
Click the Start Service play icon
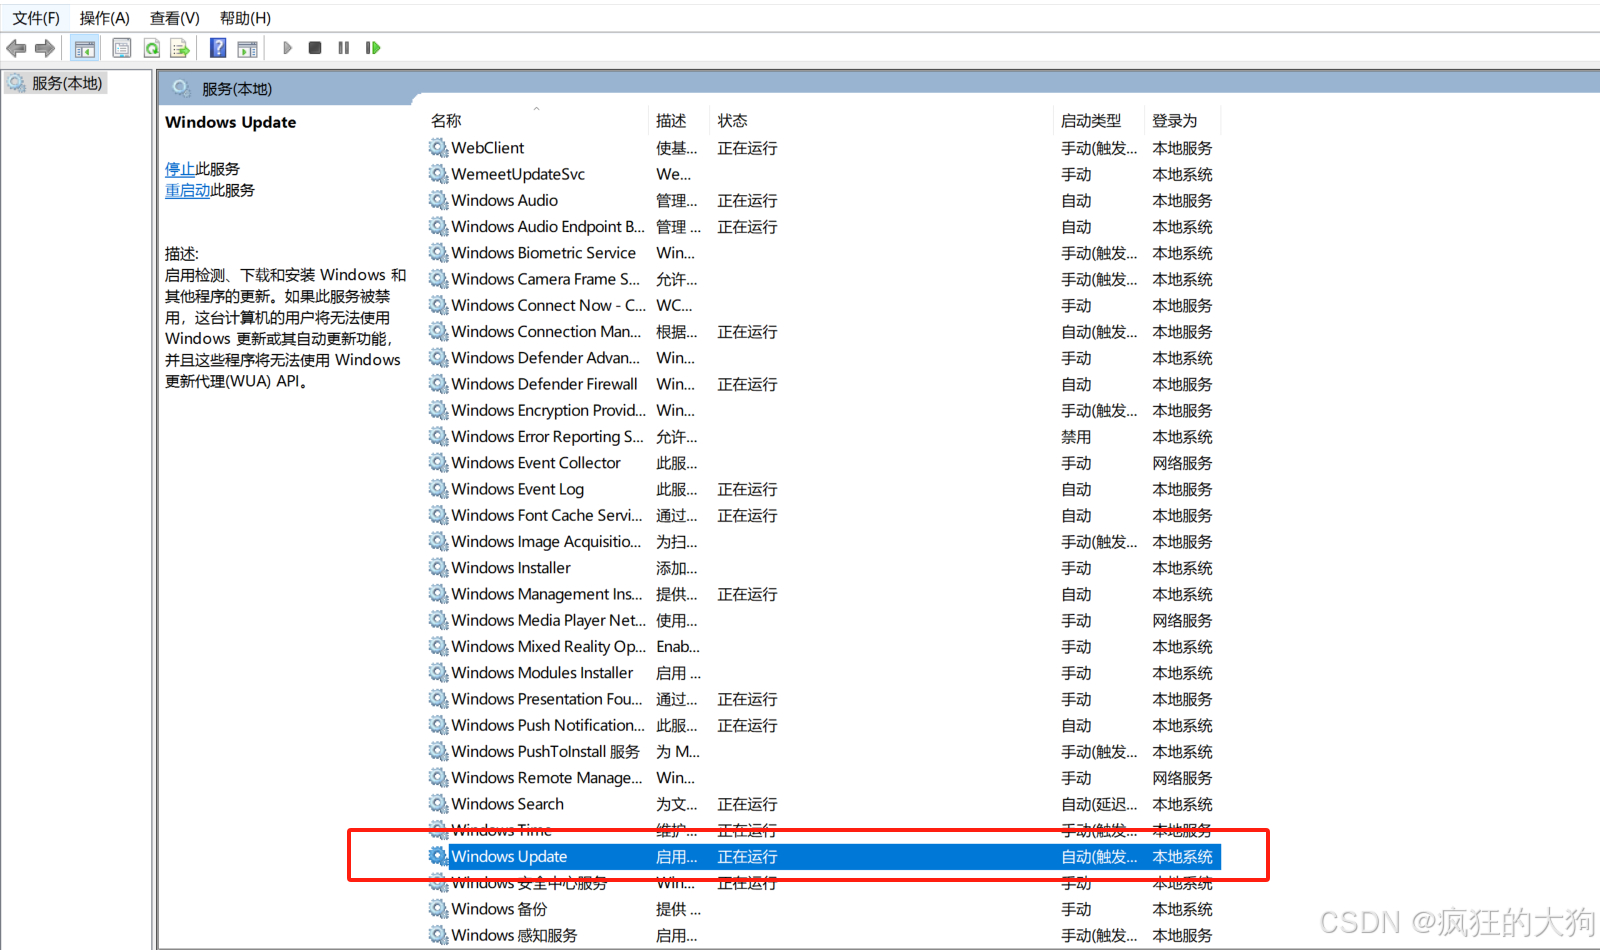point(287,48)
